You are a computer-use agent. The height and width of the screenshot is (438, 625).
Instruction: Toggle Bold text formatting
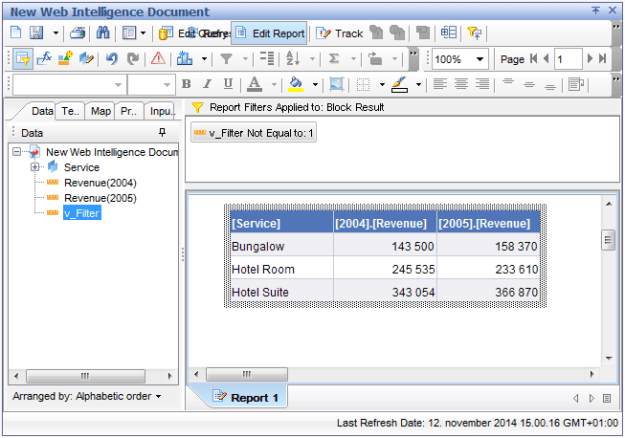[x=186, y=84]
